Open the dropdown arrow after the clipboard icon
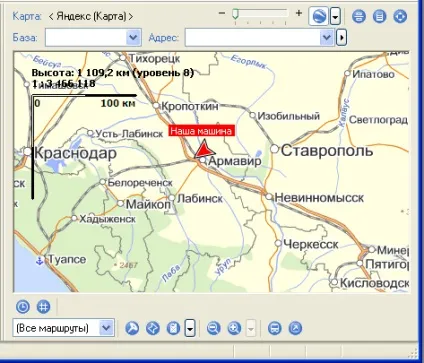The height and width of the screenshot is (363, 424). tap(190, 328)
